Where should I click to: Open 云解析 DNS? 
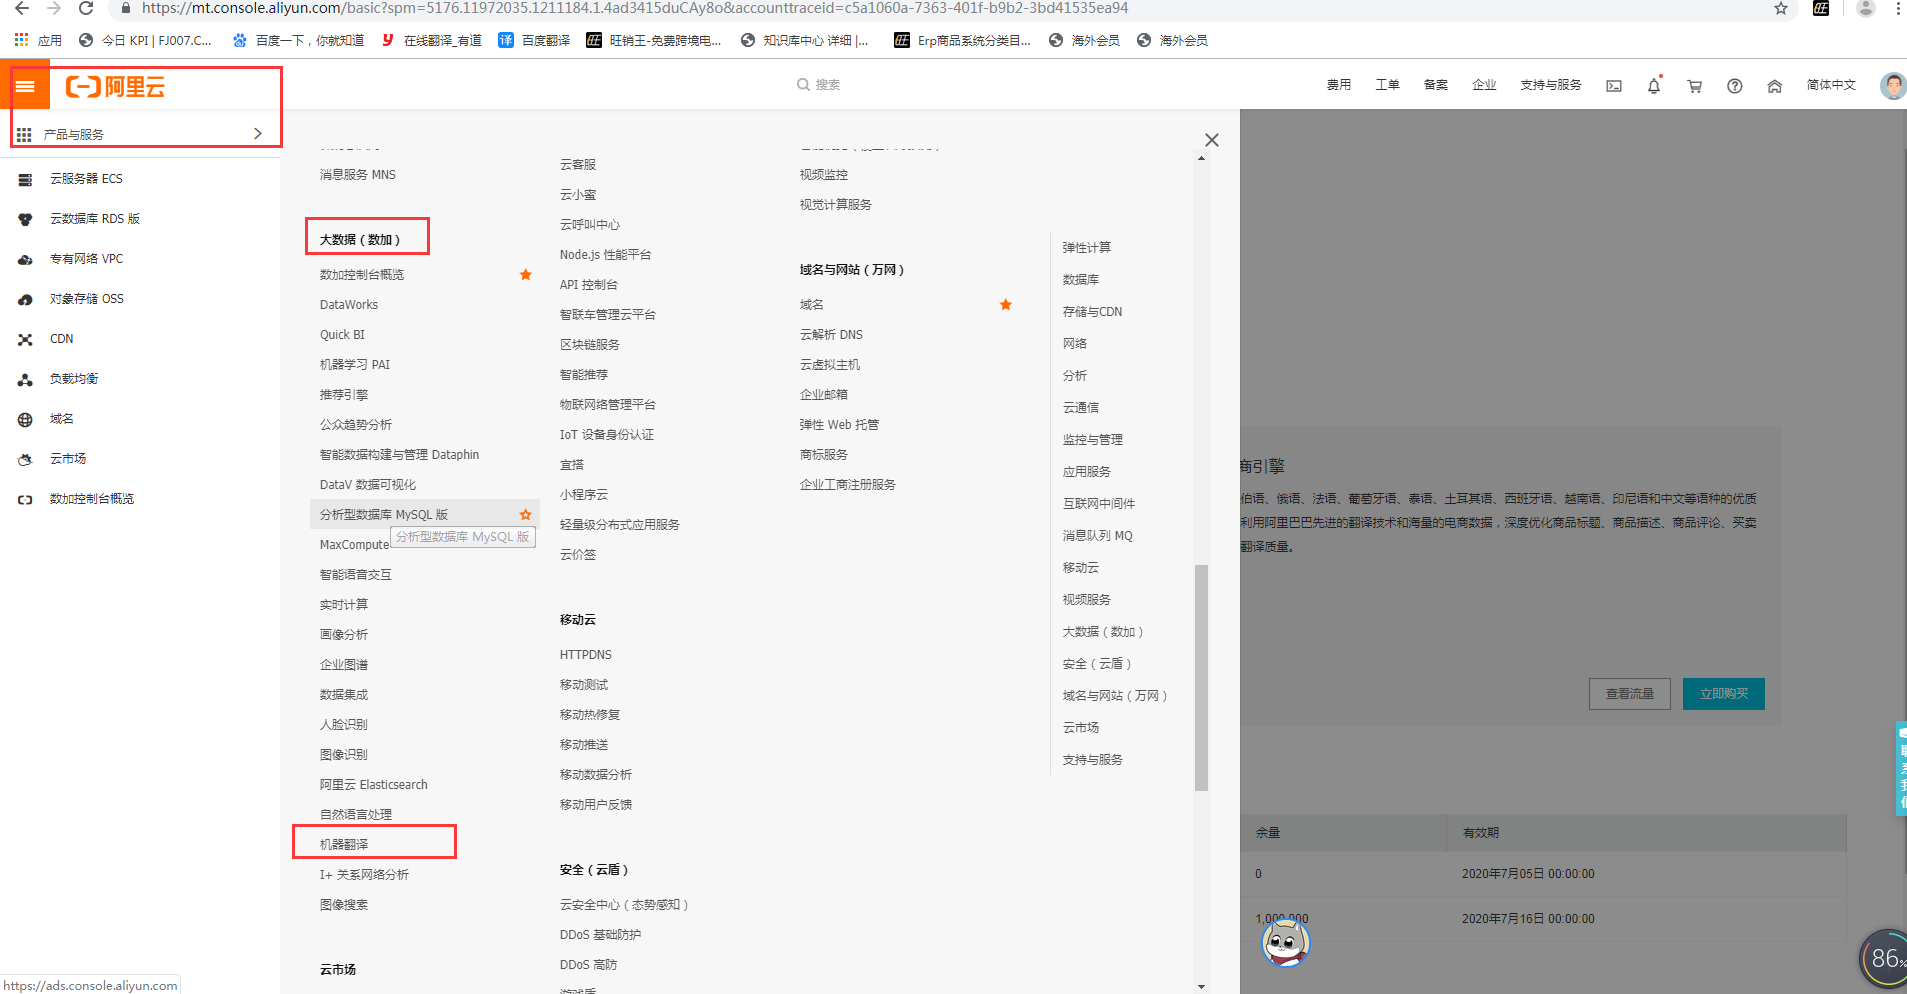[831, 335]
